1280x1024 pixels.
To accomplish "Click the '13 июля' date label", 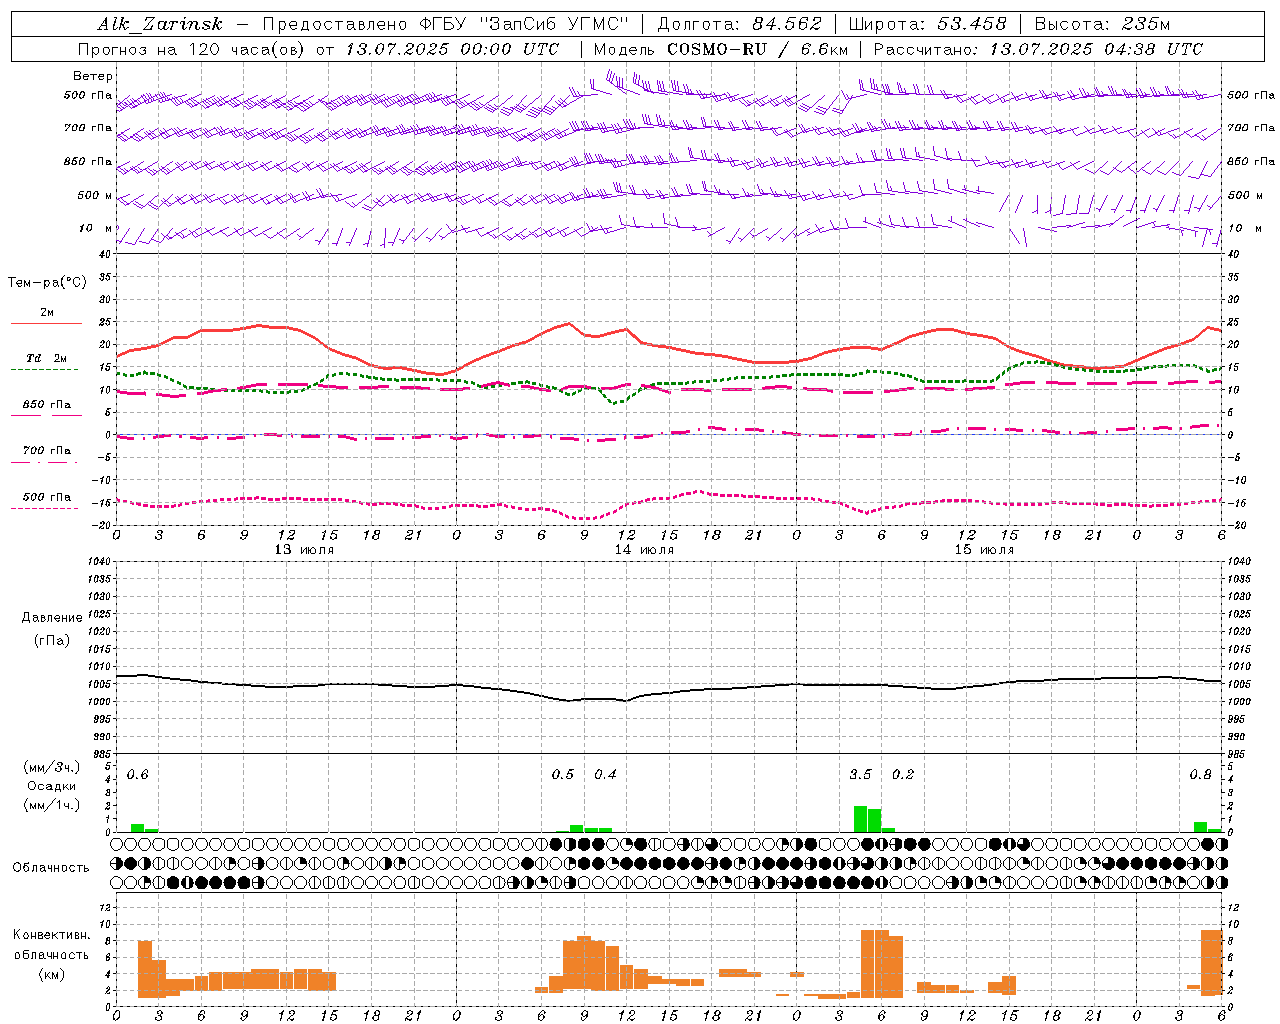I will 304,550.
